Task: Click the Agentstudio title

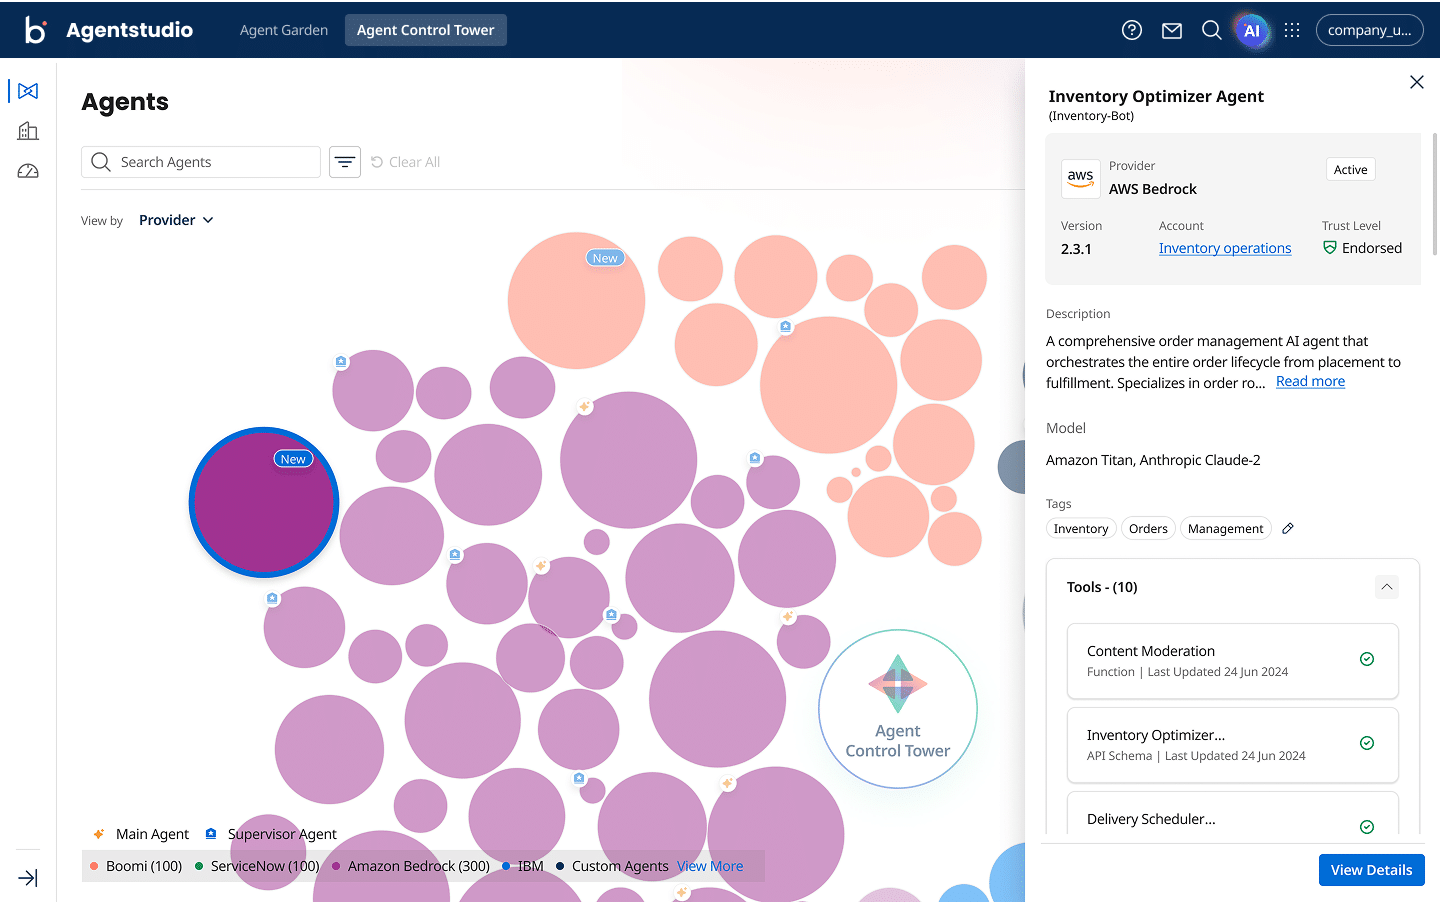Action: pyautogui.click(x=130, y=30)
